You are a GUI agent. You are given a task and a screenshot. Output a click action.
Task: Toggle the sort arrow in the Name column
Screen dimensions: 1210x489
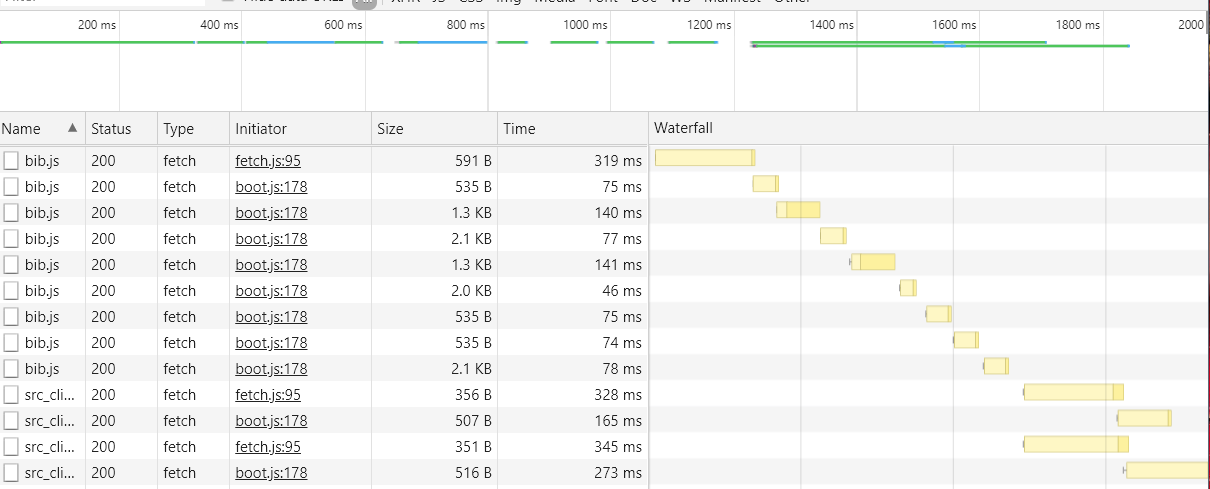(x=71, y=128)
